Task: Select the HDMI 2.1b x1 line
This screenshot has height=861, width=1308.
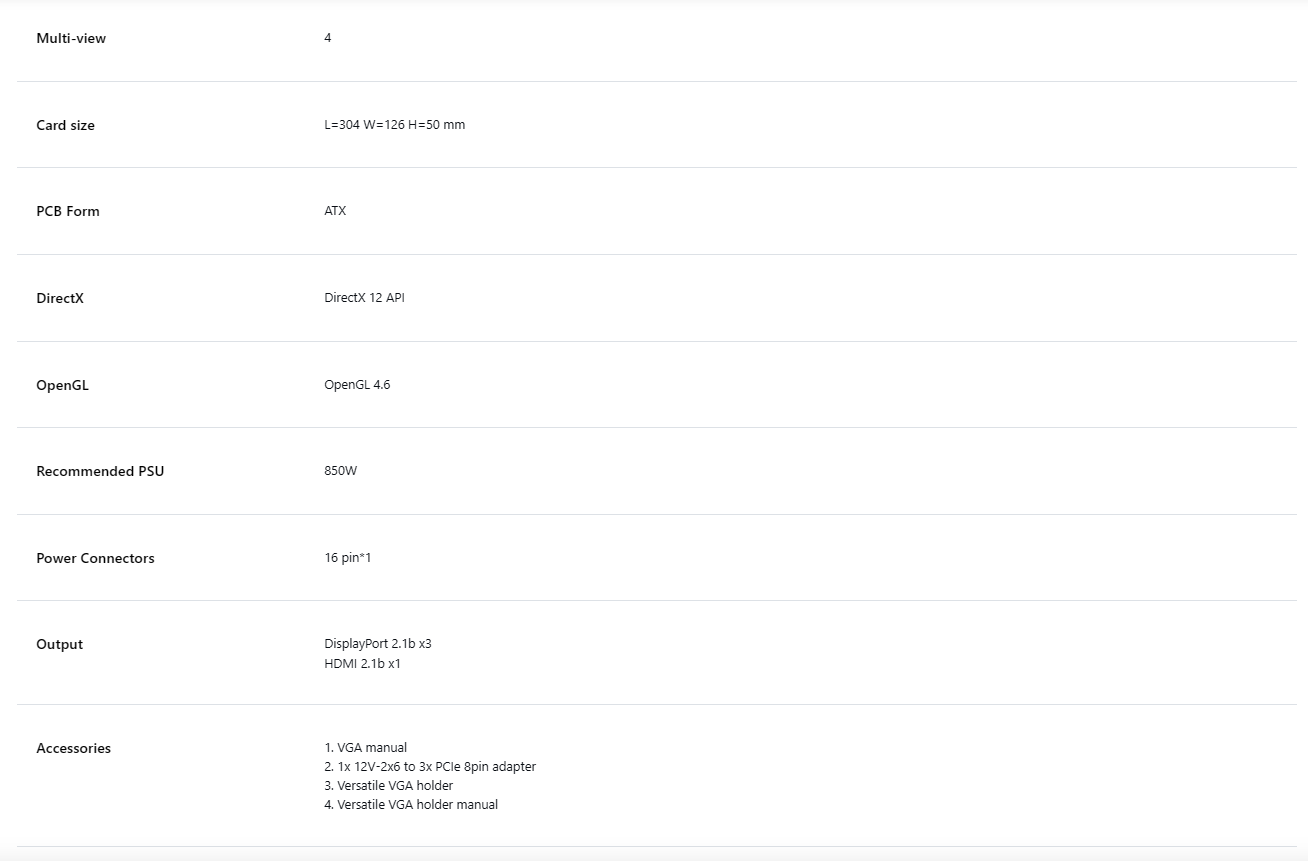Action: pos(363,663)
